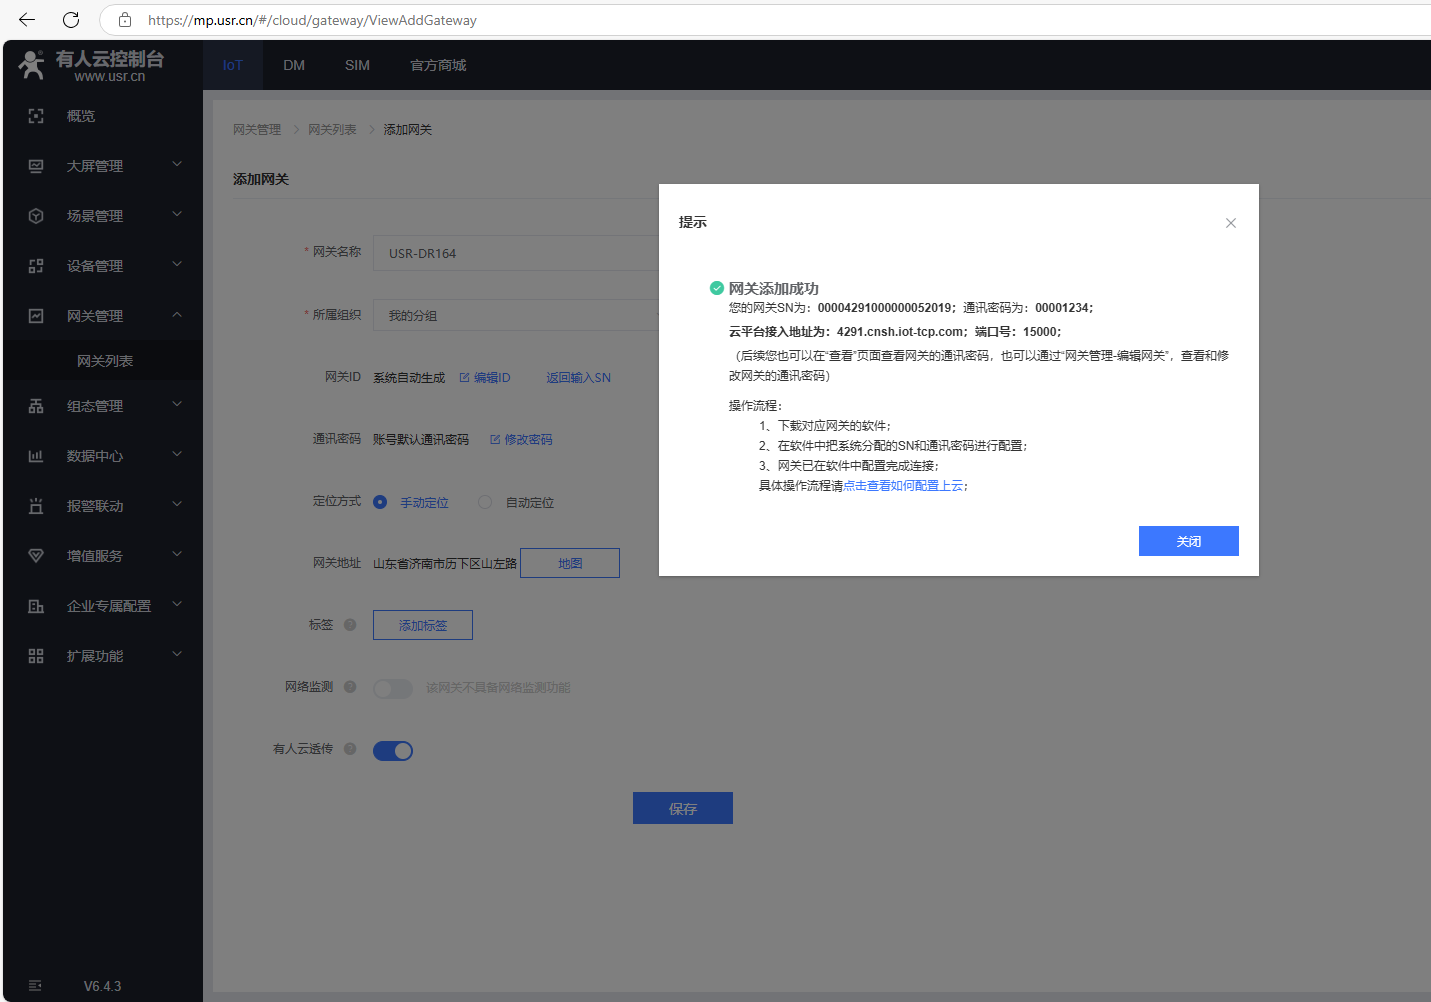
Task: Click the 报警联动 alarm icon
Action: click(x=36, y=506)
